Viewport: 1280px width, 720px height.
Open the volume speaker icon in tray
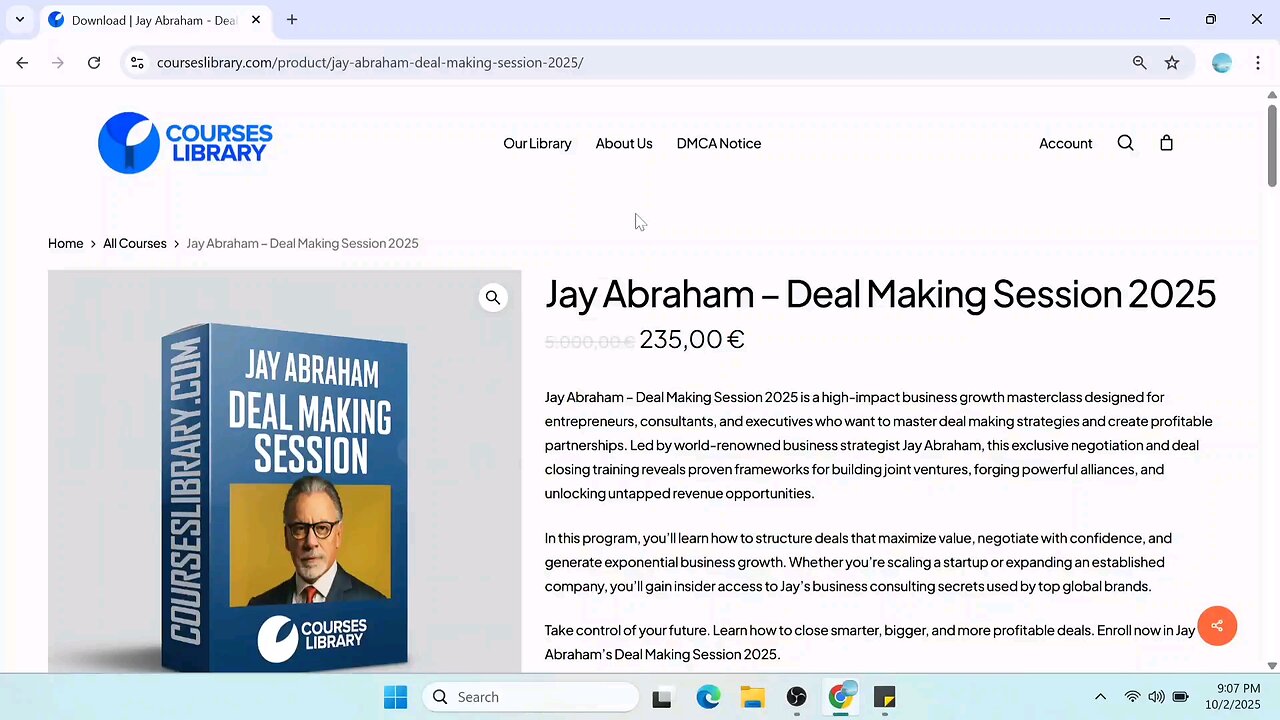coord(1156,697)
